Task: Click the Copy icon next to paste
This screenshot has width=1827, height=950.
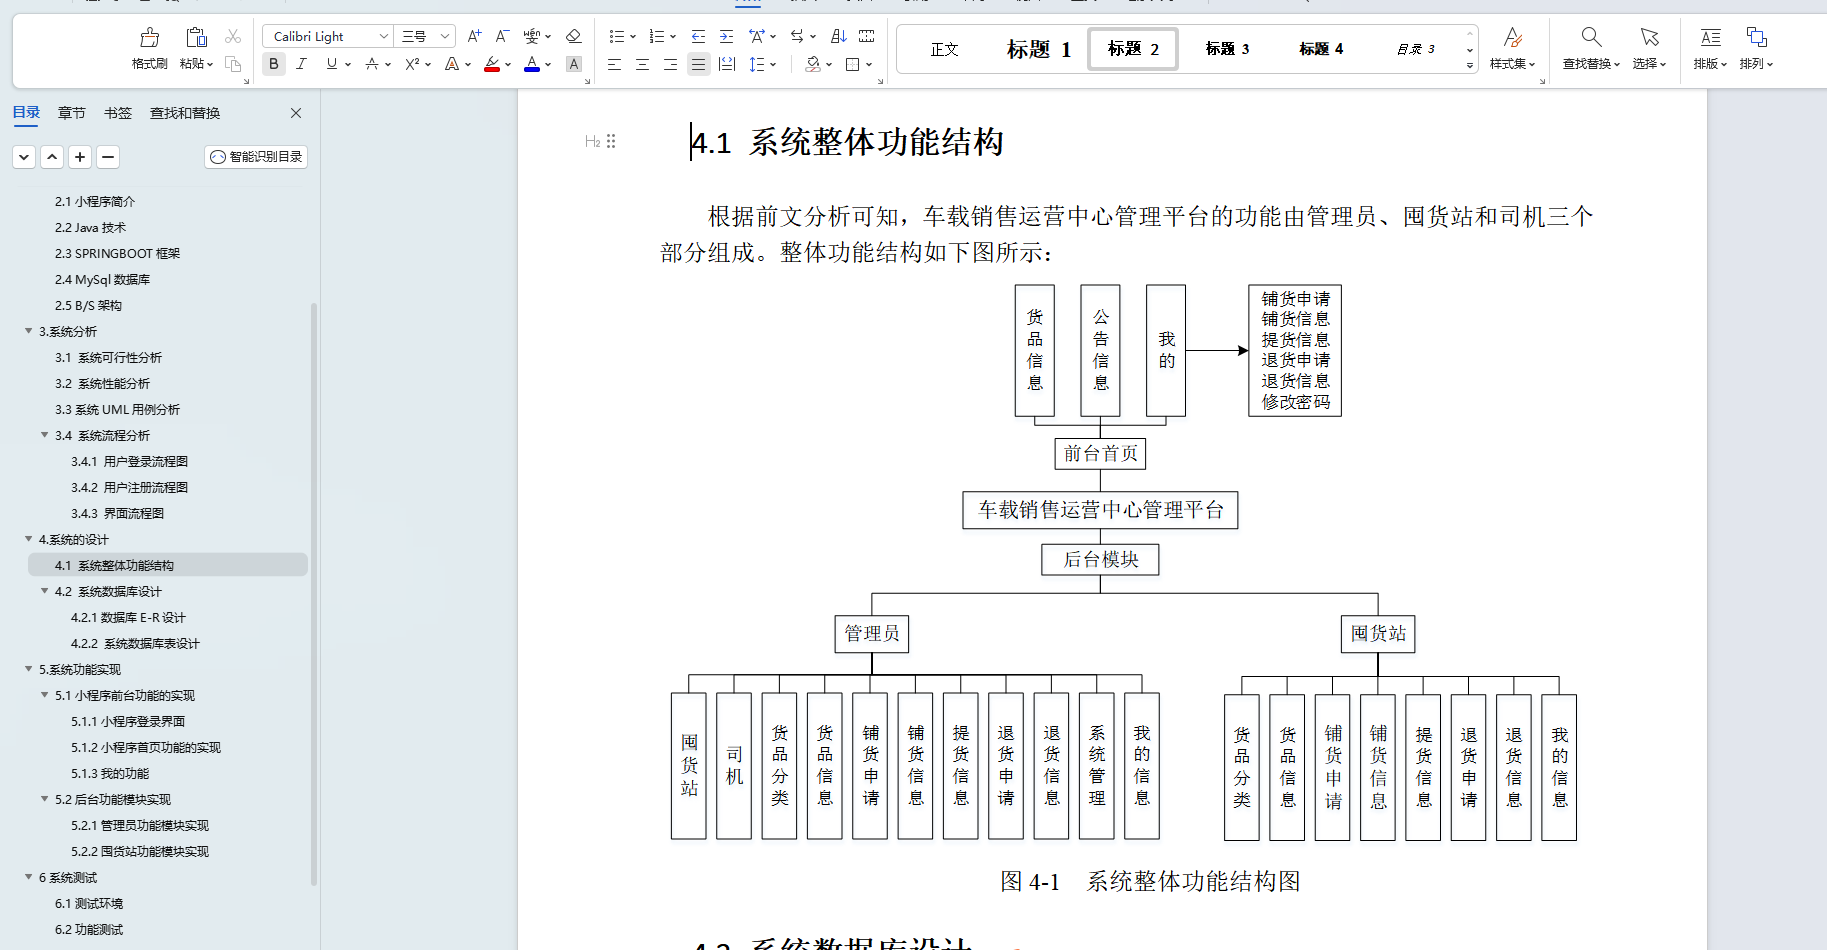Action: [233, 64]
